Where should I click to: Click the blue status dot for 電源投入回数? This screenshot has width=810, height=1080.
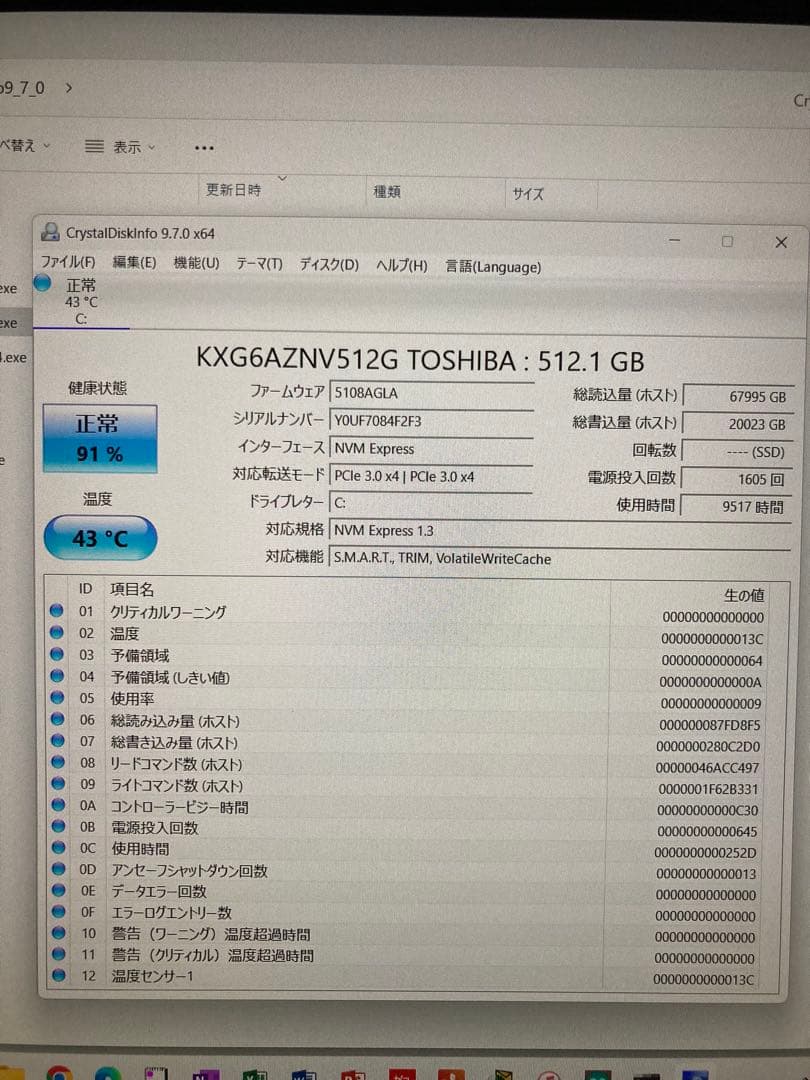(60, 827)
